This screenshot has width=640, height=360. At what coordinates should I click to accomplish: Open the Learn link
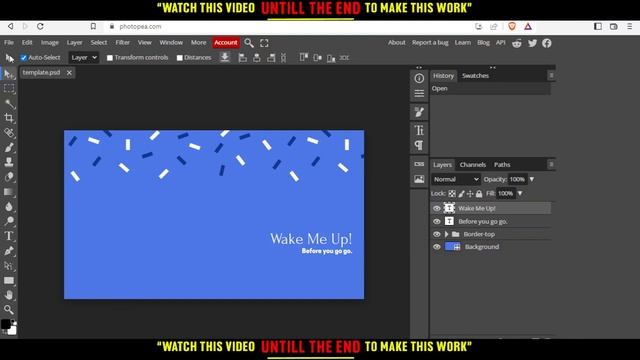[463, 42]
